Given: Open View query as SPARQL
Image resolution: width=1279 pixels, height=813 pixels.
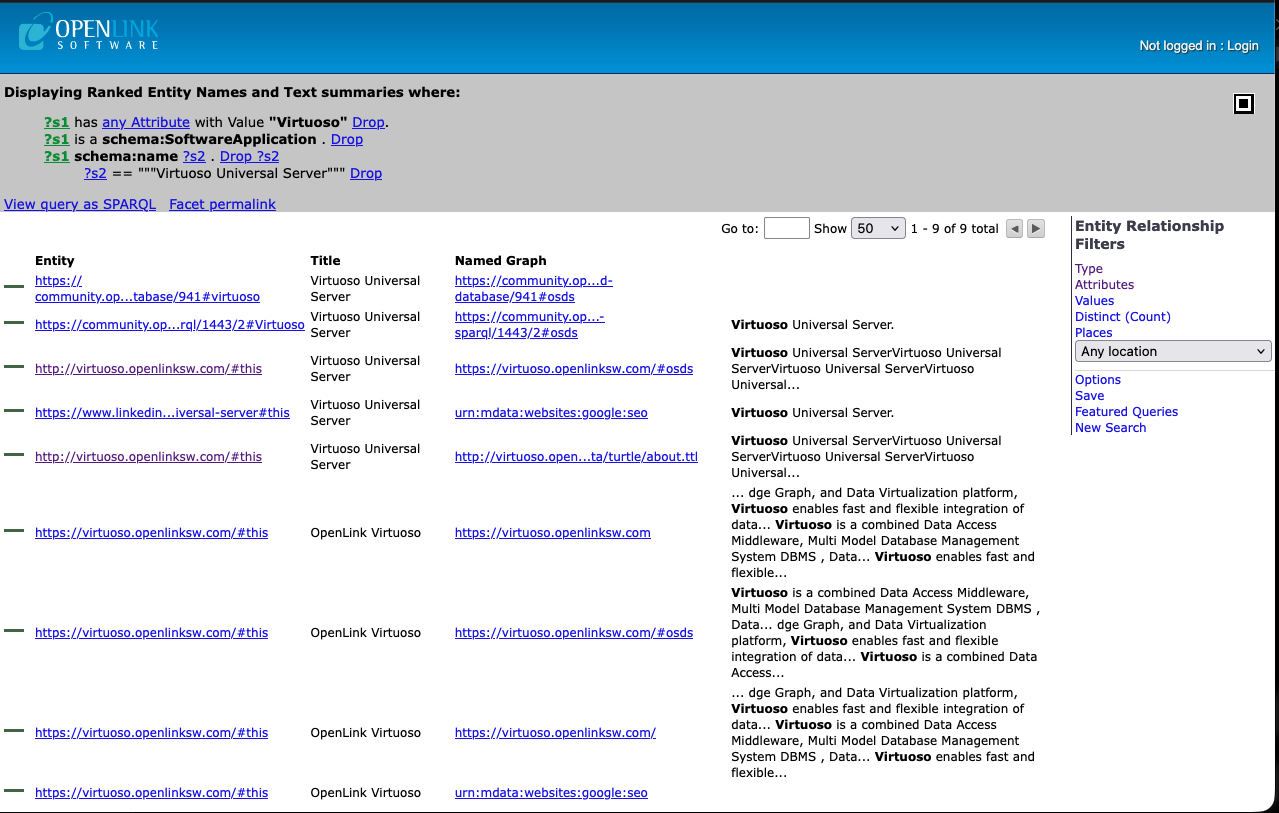Looking at the screenshot, I should pyautogui.click(x=80, y=204).
